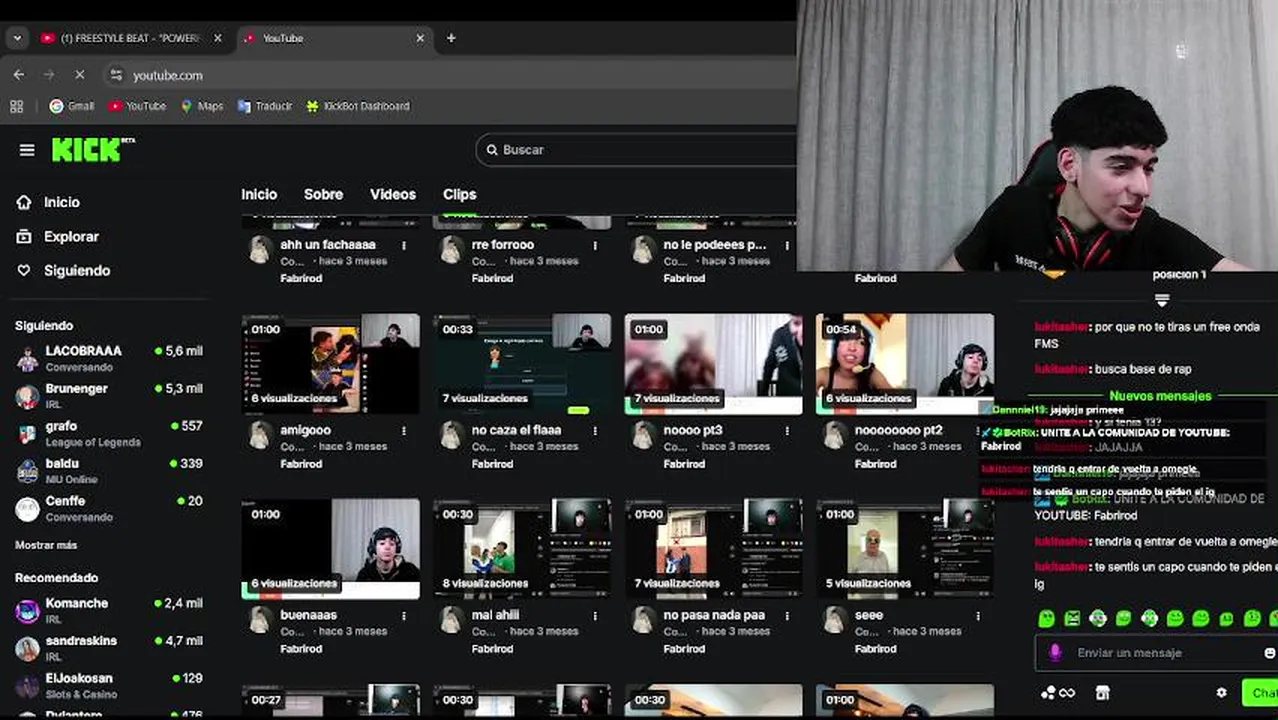Play the 'seee' clip thumbnail
The image size is (1278, 720).
tap(905, 549)
